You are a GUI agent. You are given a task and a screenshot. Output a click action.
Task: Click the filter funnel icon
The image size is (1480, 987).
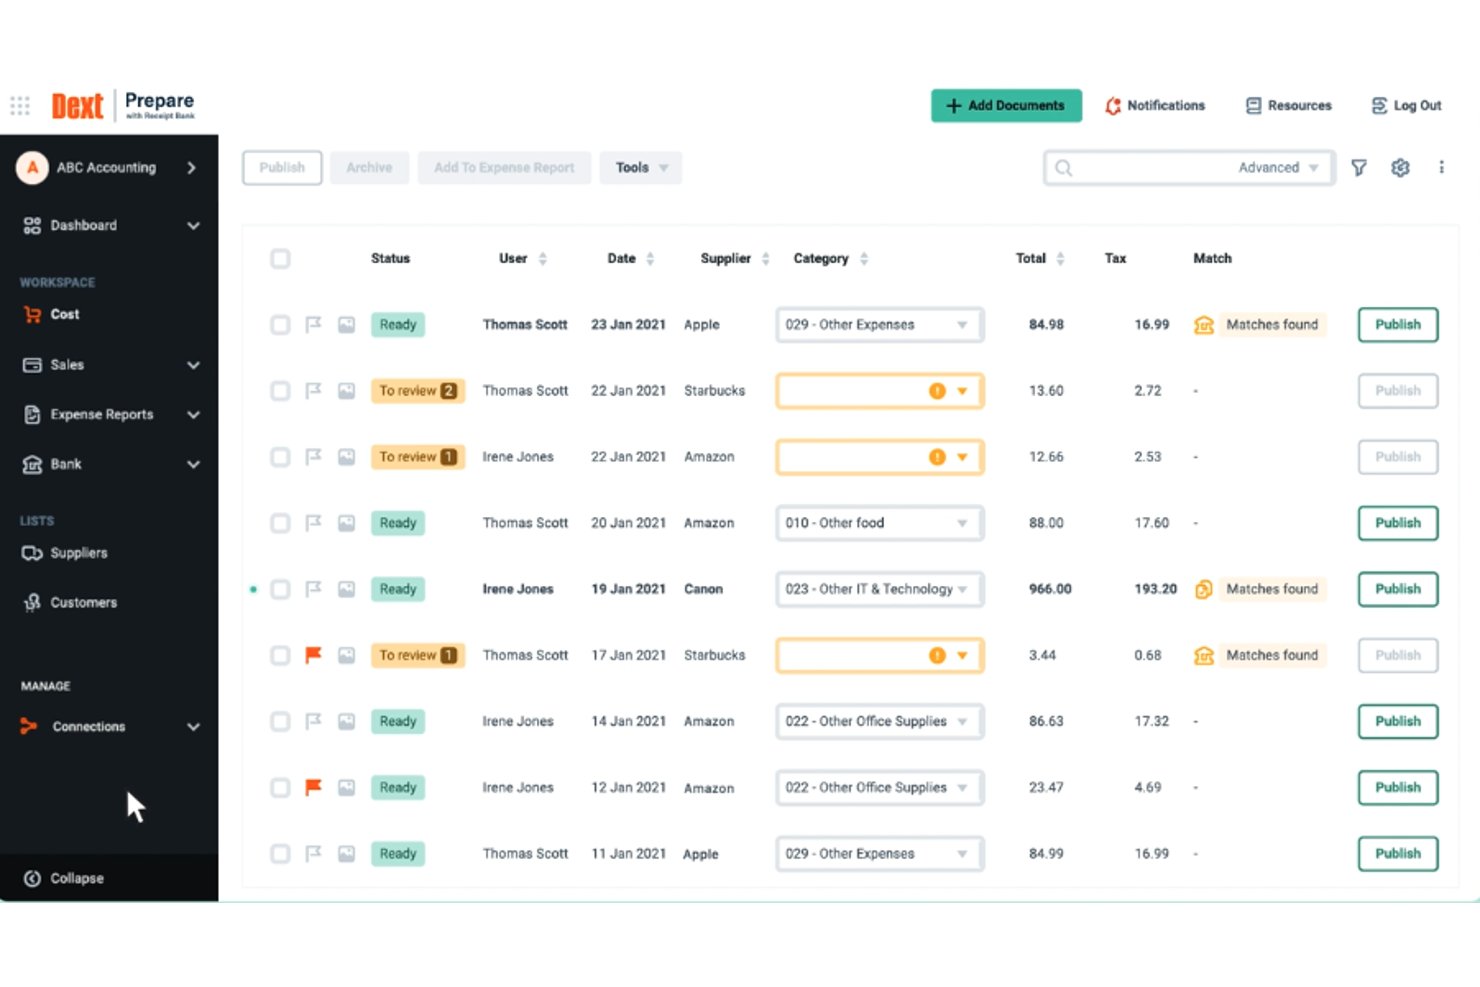1359,168
